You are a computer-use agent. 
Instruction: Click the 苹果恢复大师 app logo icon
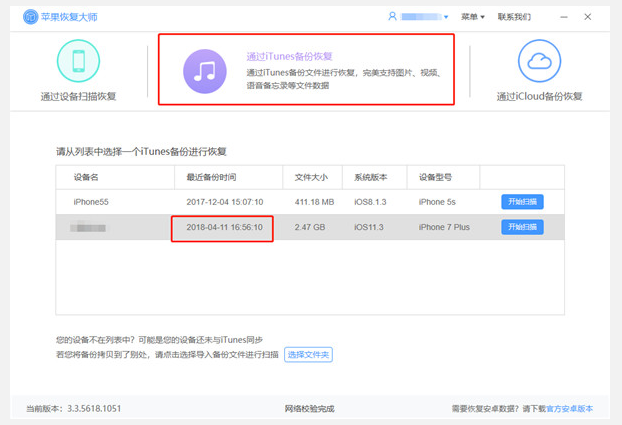[30, 17]
